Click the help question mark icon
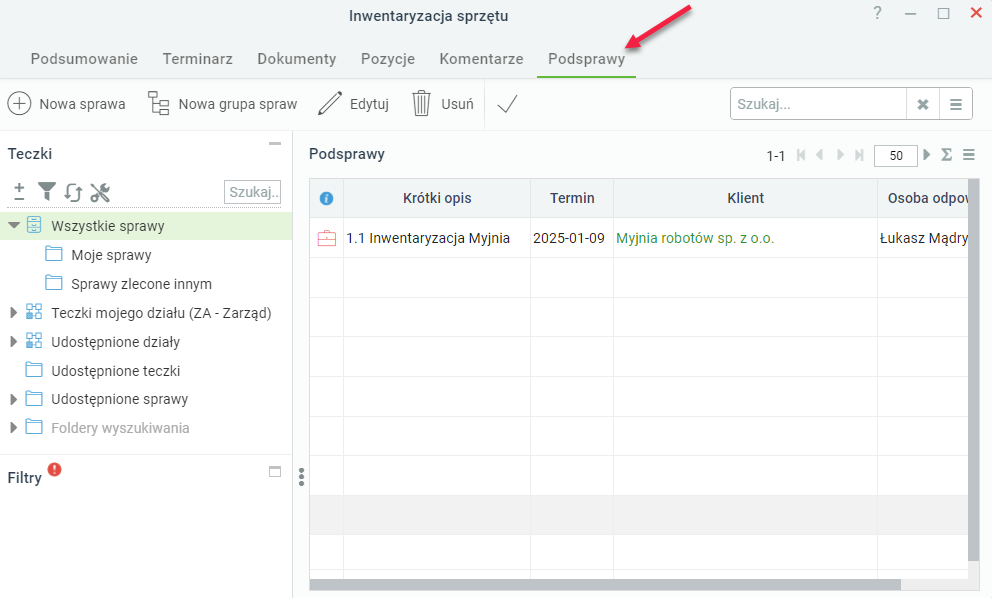Screen dimensions: 992x598 tap(877, 13)
